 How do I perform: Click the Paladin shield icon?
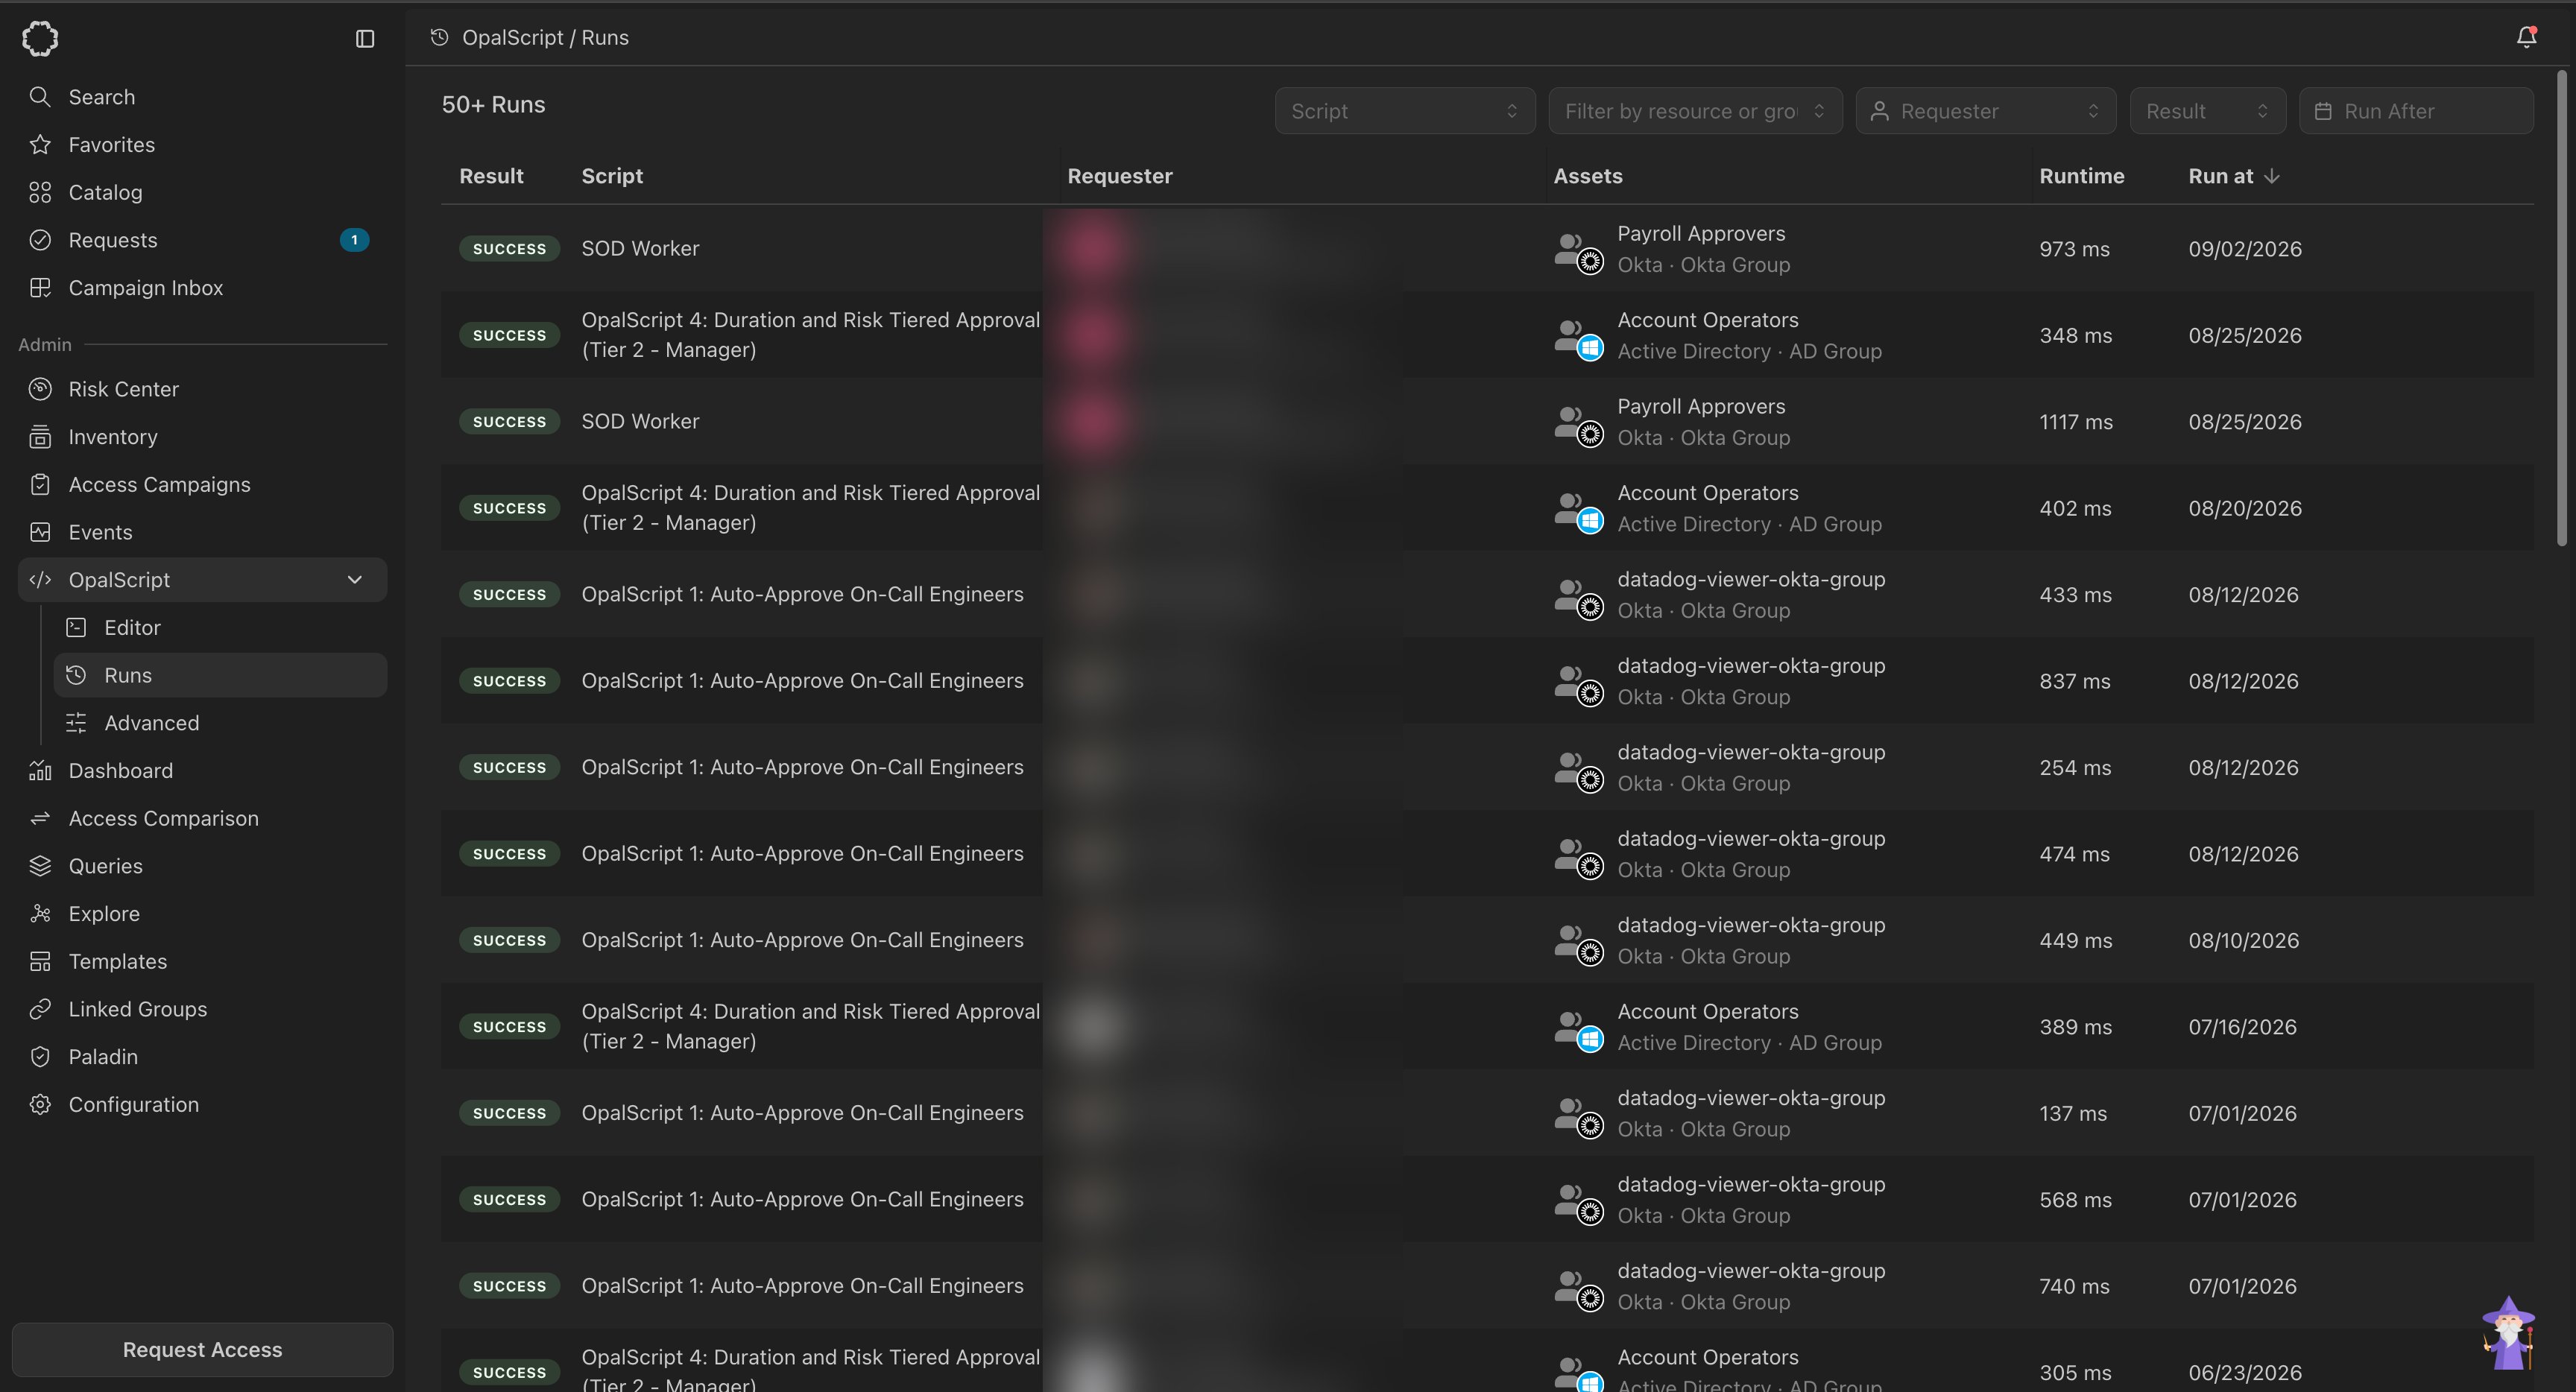coord(40,1057)
